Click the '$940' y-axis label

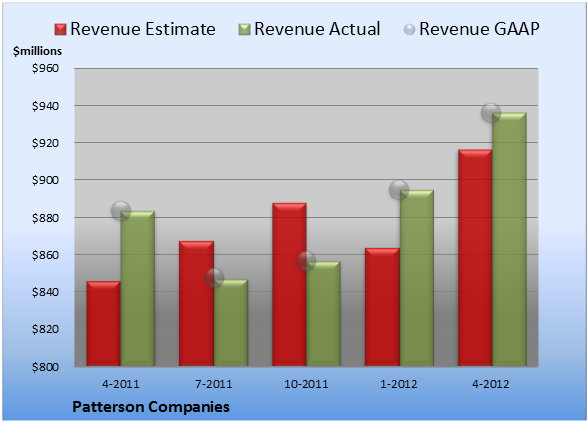pos(45,106)
